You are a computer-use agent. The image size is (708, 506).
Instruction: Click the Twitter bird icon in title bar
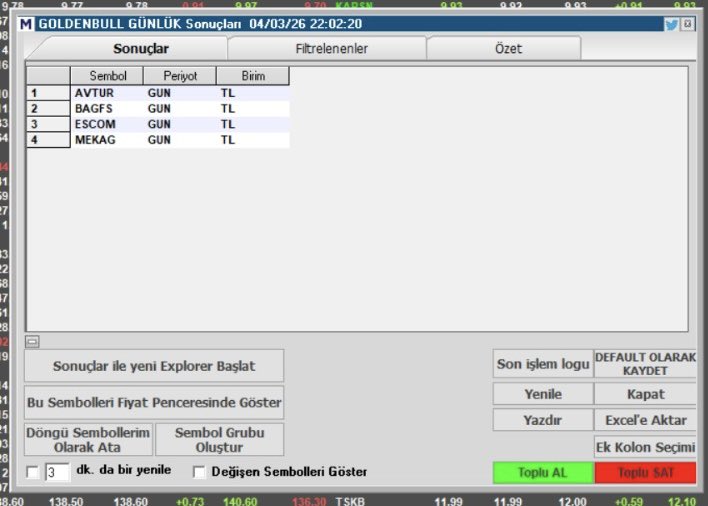pyautogui.click(x=671, y=24)
